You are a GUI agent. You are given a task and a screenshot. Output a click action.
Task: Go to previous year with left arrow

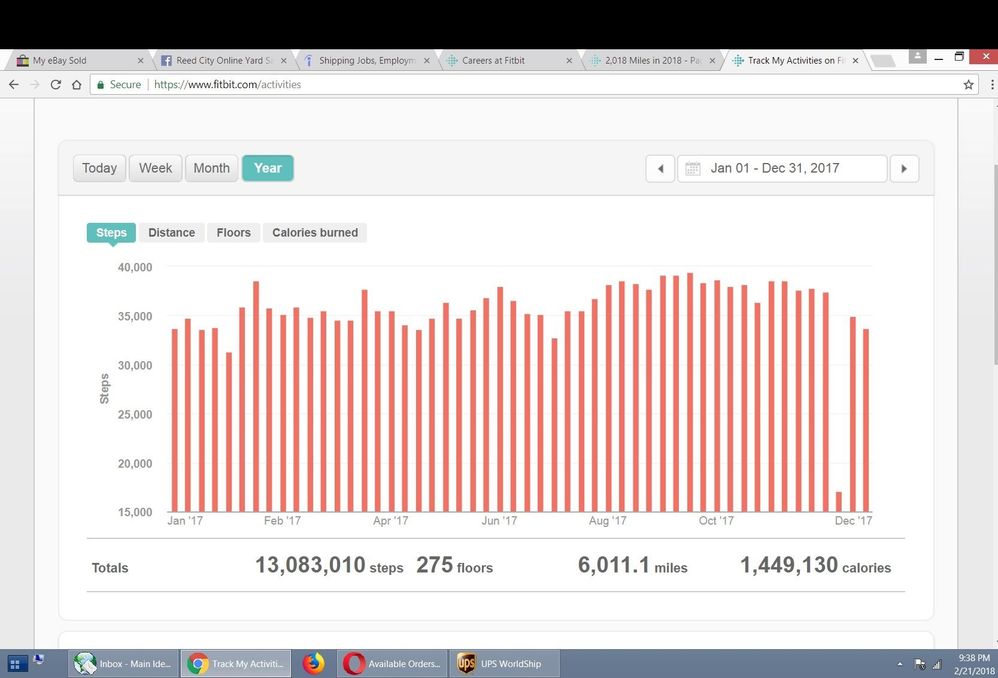click(660, 169)
